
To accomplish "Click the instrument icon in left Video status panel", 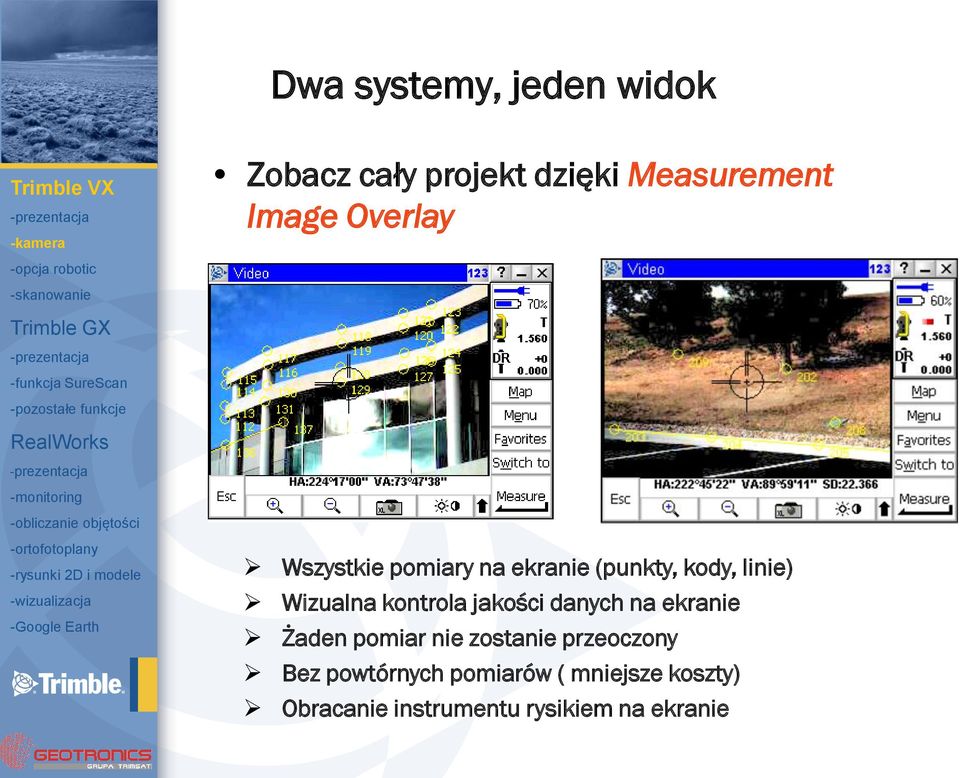I will click(501, 328).
